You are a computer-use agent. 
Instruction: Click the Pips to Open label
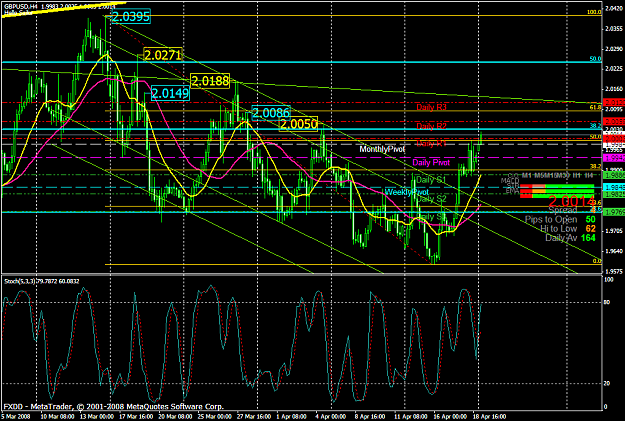[551, 219]
